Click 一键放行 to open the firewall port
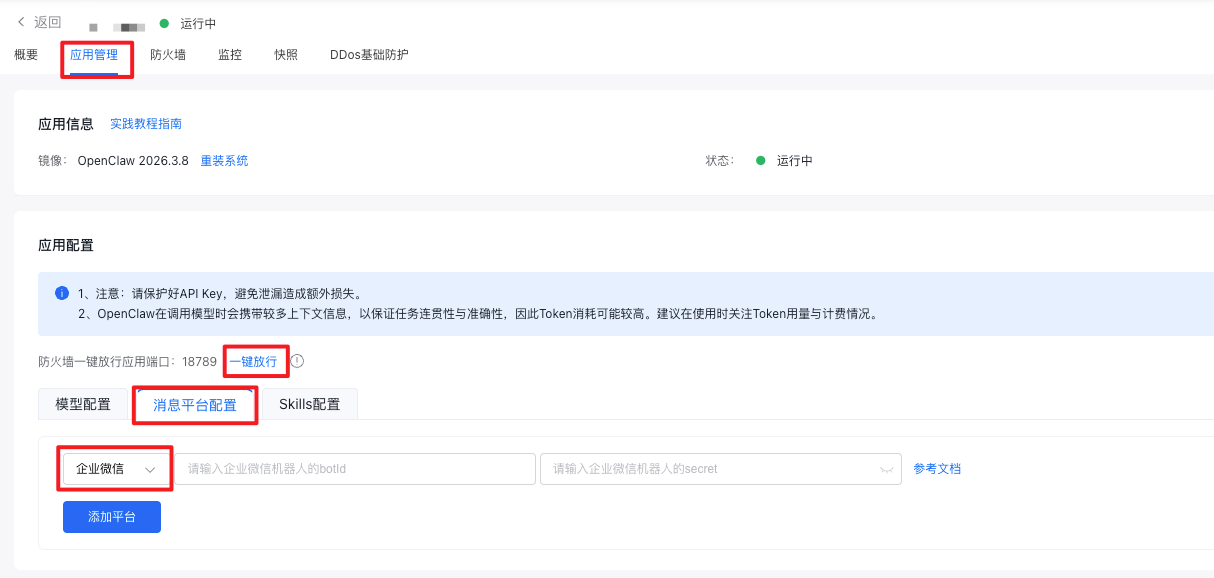Image resolution: width=1214 pixels, height=578 pixels. pyautogui.click(x=253, y=361)
